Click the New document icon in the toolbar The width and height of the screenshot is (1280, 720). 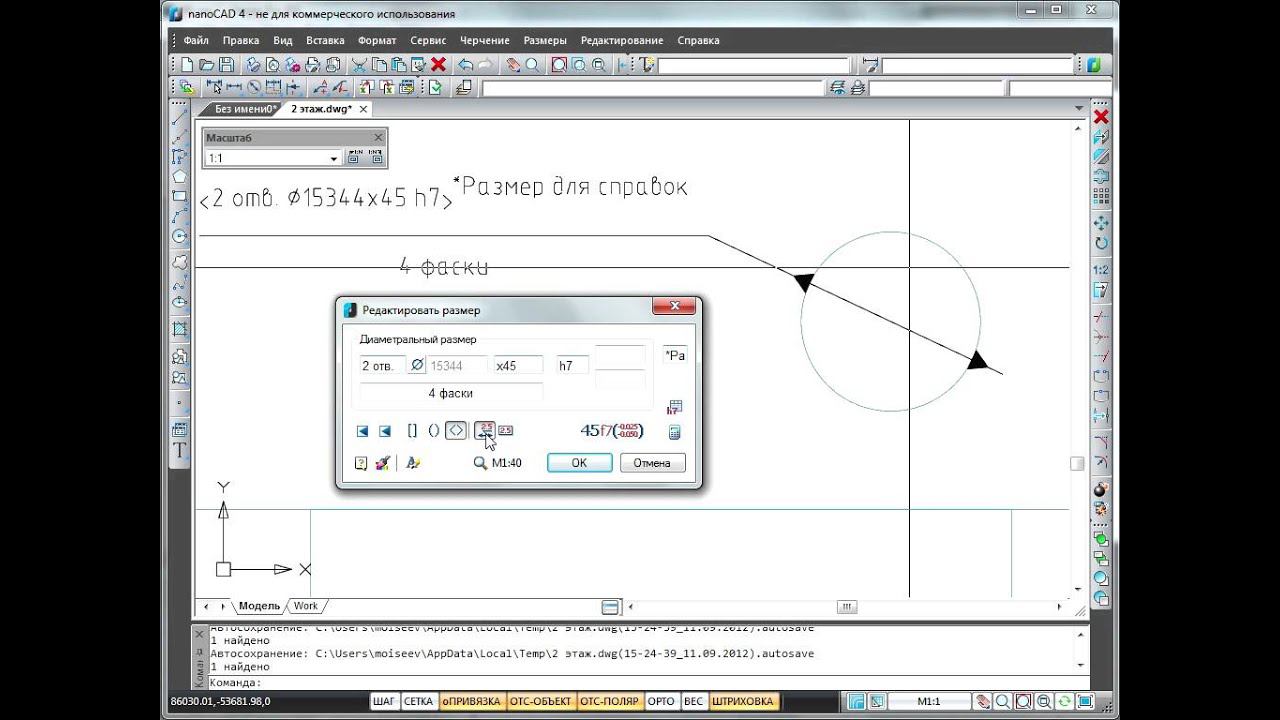pyautogui.click(x=187, y=65)
